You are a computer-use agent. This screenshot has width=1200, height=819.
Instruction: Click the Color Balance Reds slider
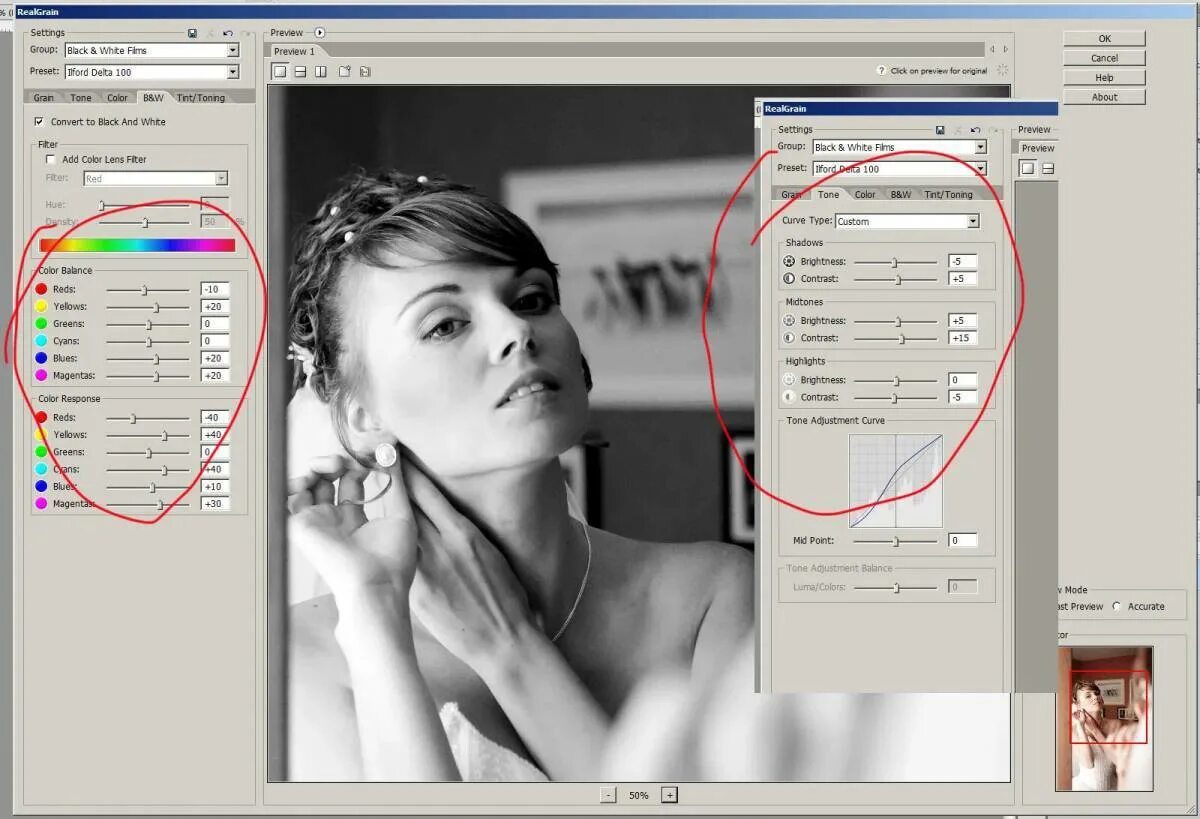[147, 290]
